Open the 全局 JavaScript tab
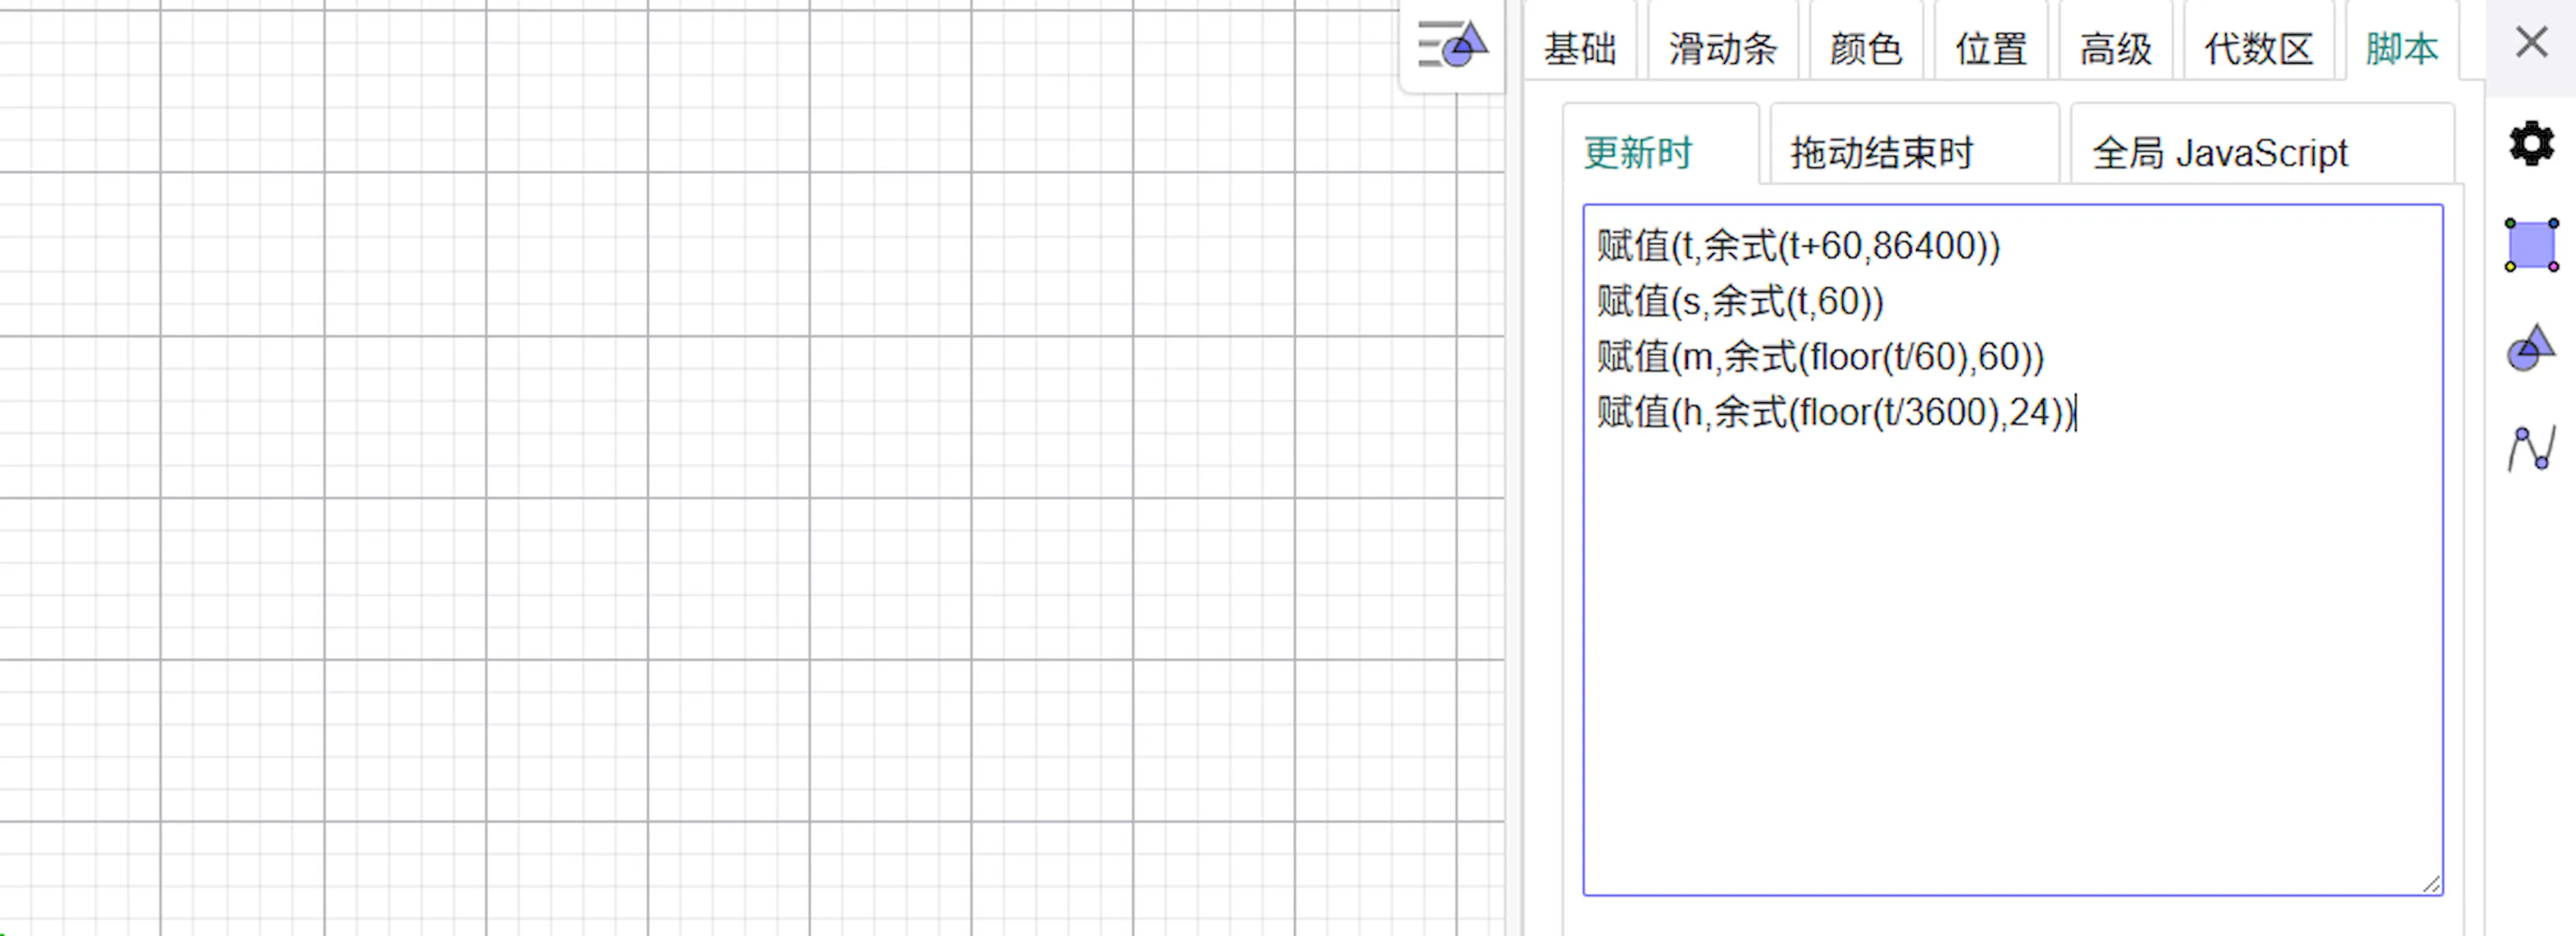Image resolution: width=2576 pixels, height=936 pixels. 2219,153
